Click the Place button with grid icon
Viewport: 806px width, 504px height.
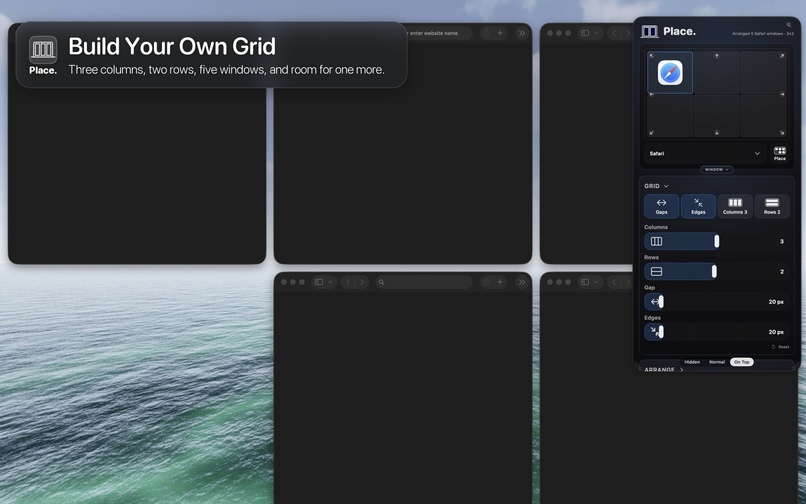(x=780, y=153)
